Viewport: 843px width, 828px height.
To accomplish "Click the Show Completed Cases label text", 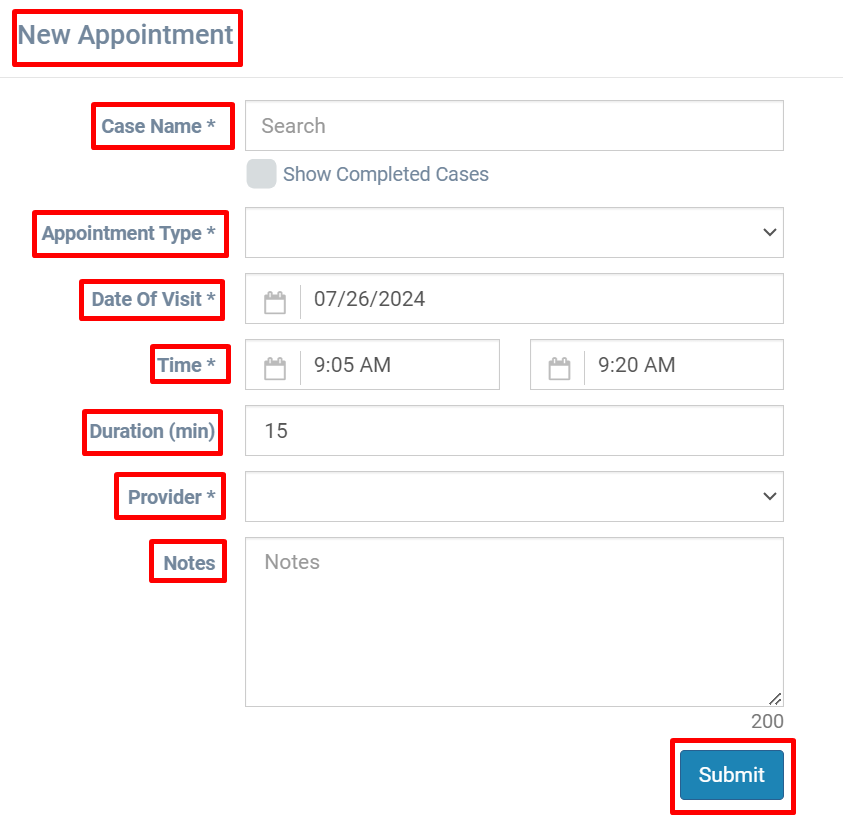I will (x=385, y=174).
